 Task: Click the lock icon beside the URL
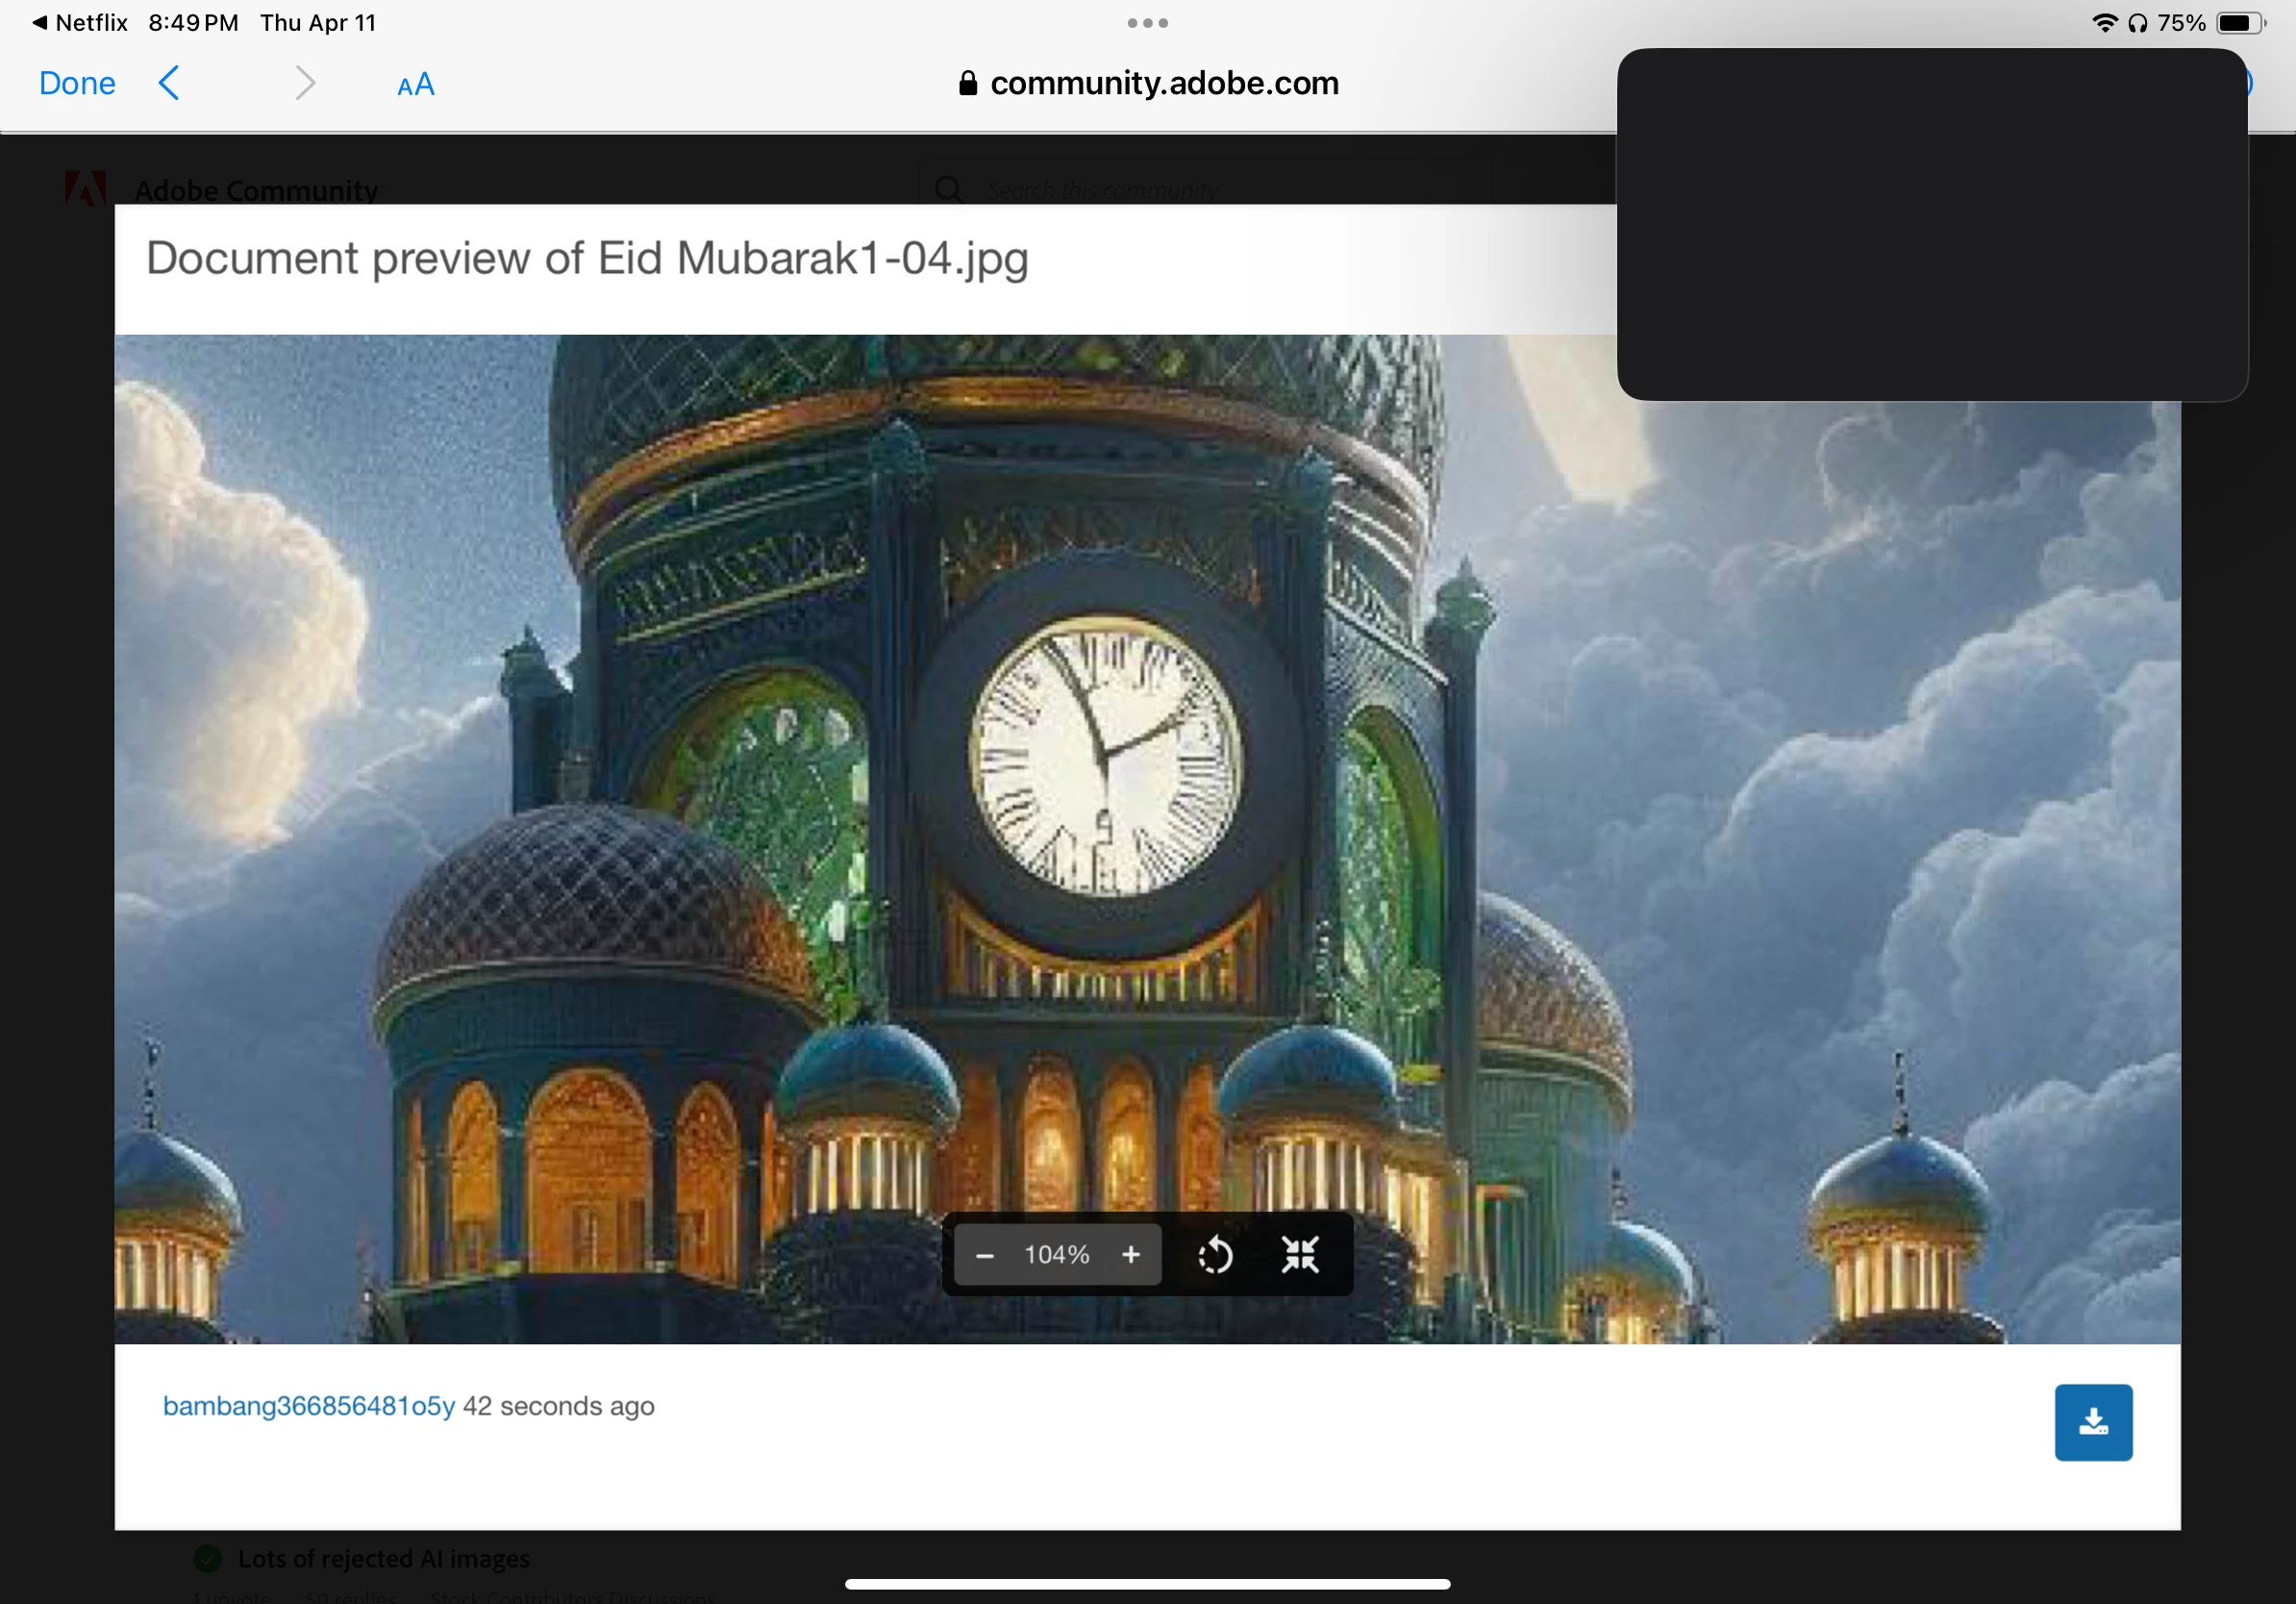pyautogui.click(x=967, y=83)
